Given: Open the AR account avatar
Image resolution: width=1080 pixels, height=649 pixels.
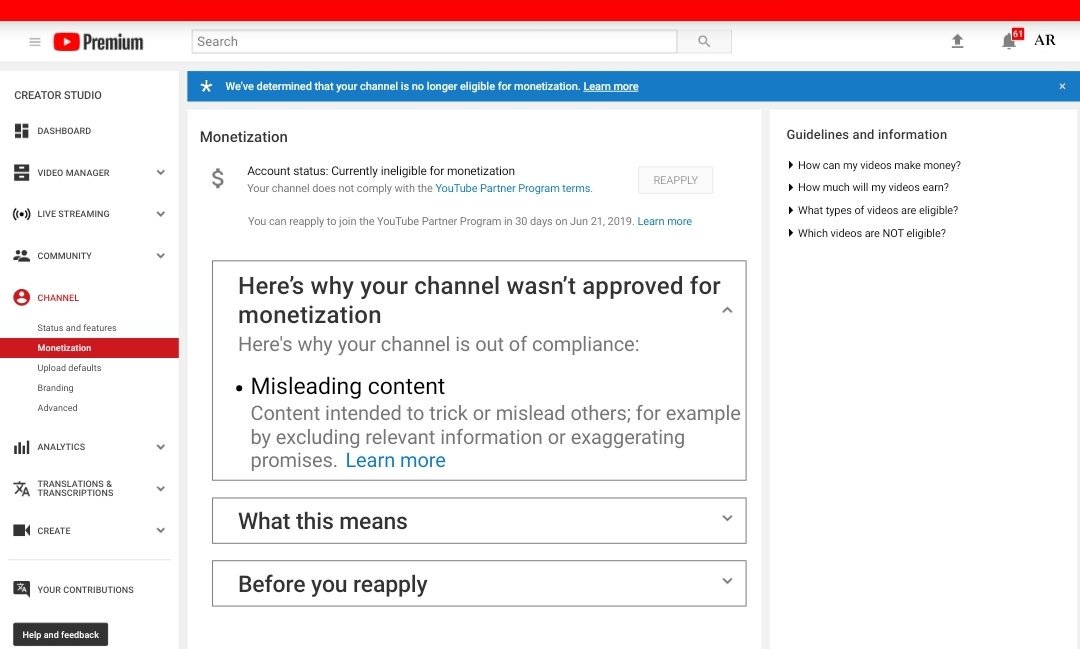Looking at the screenshot, I should (x=1045, y=40).
